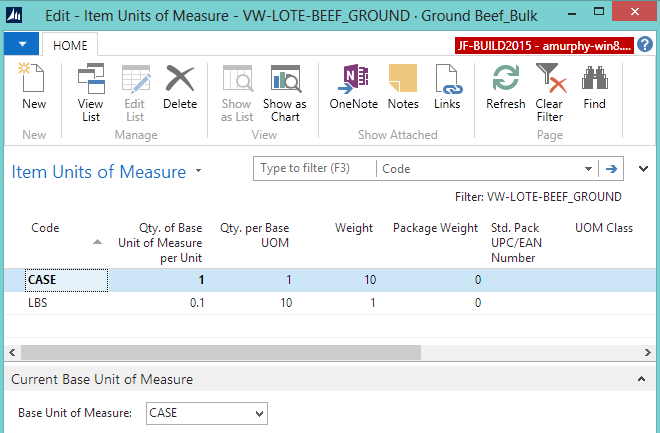Click Std. Pack UPC/EAN Number header
The width and height of the screenshot is (660, 433).
point(516,243)
